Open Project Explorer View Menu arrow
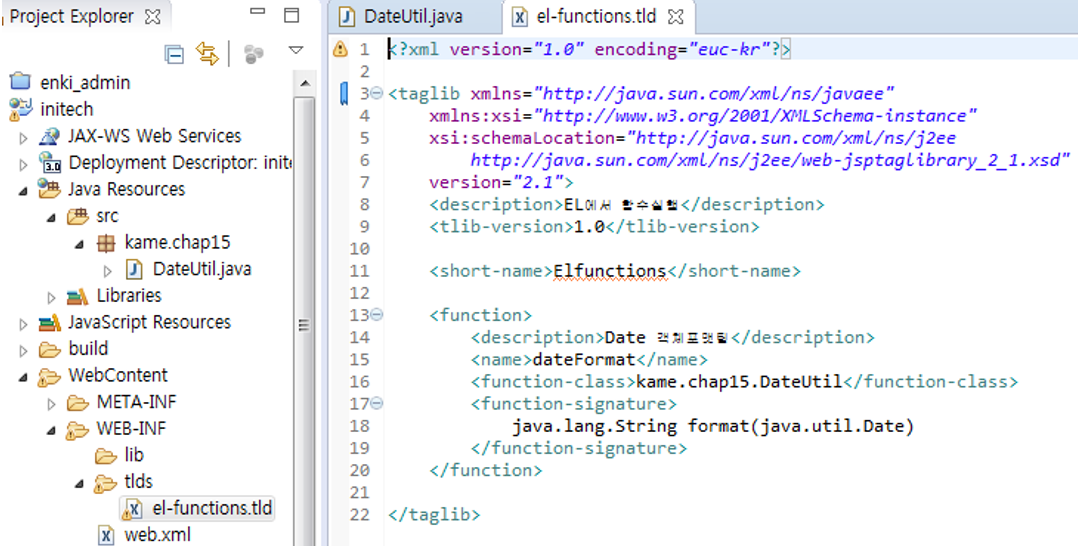Screen dimensions: 1078x546 pyautogui.click(x=296, y=50)
